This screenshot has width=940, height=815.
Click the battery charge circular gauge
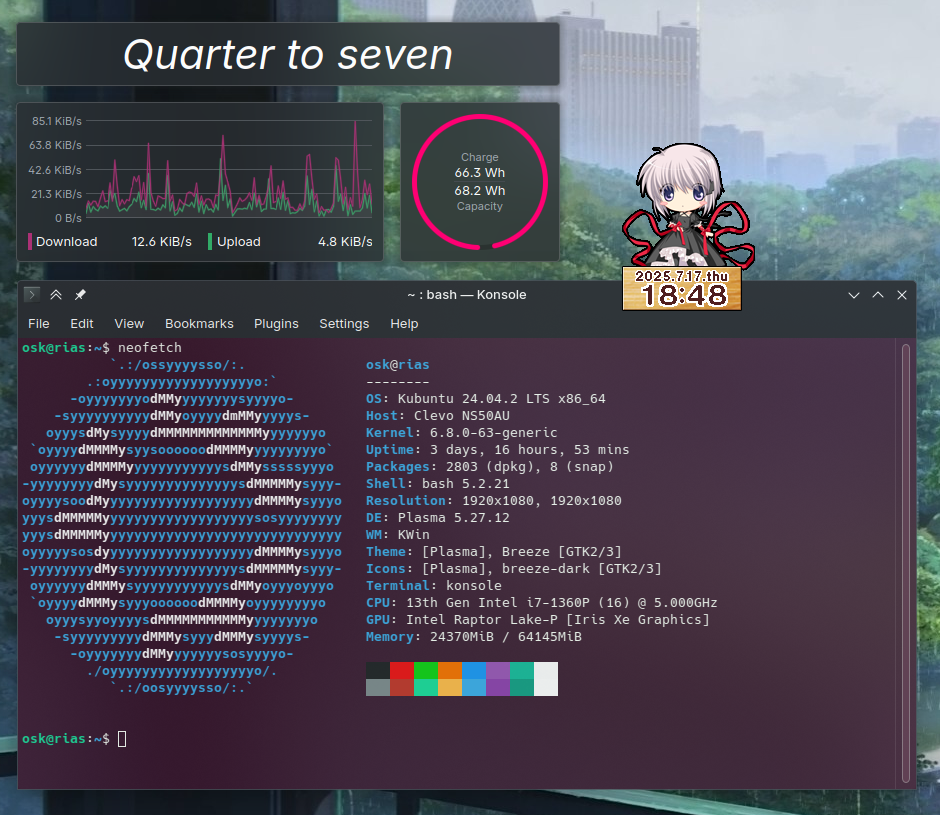[x=480, y=182]
